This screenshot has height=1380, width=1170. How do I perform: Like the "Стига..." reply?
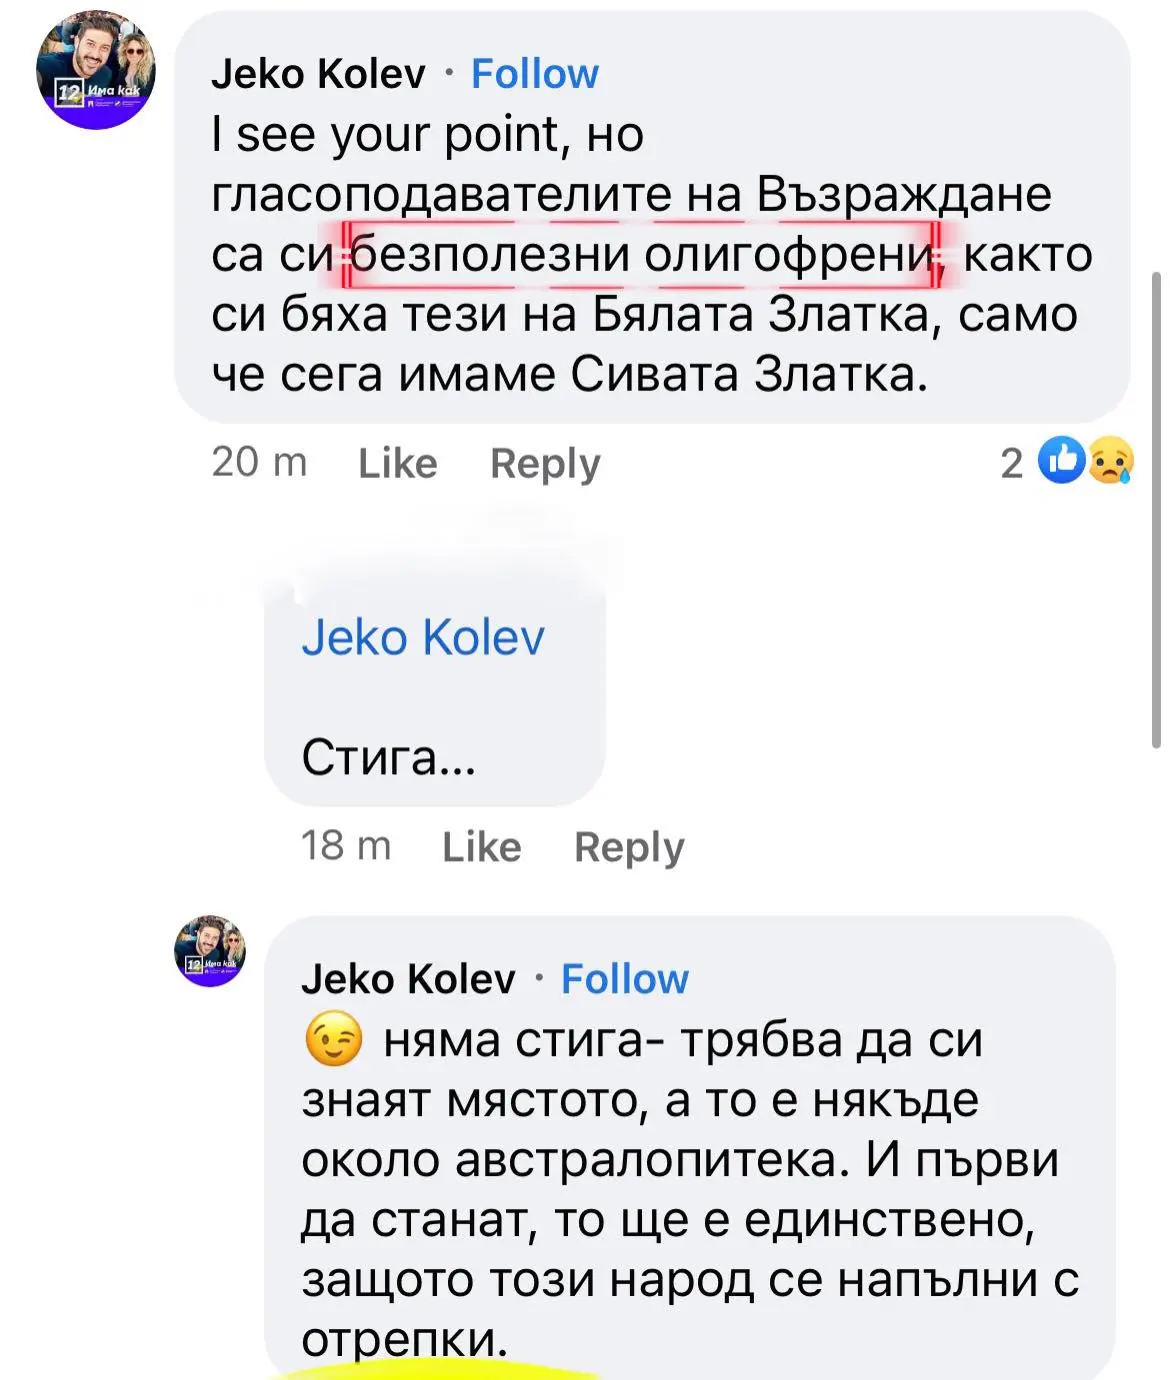(x=481, y=847)
